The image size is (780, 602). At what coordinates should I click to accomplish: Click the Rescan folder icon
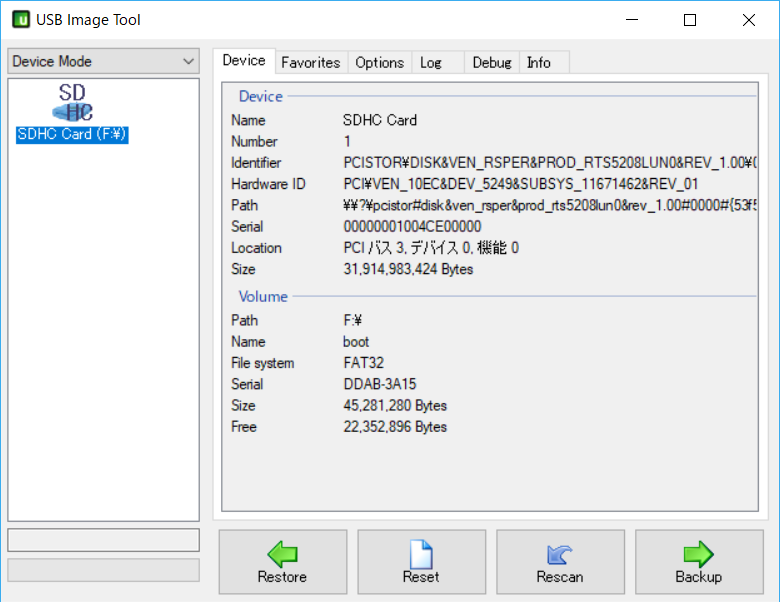point(559,554)
